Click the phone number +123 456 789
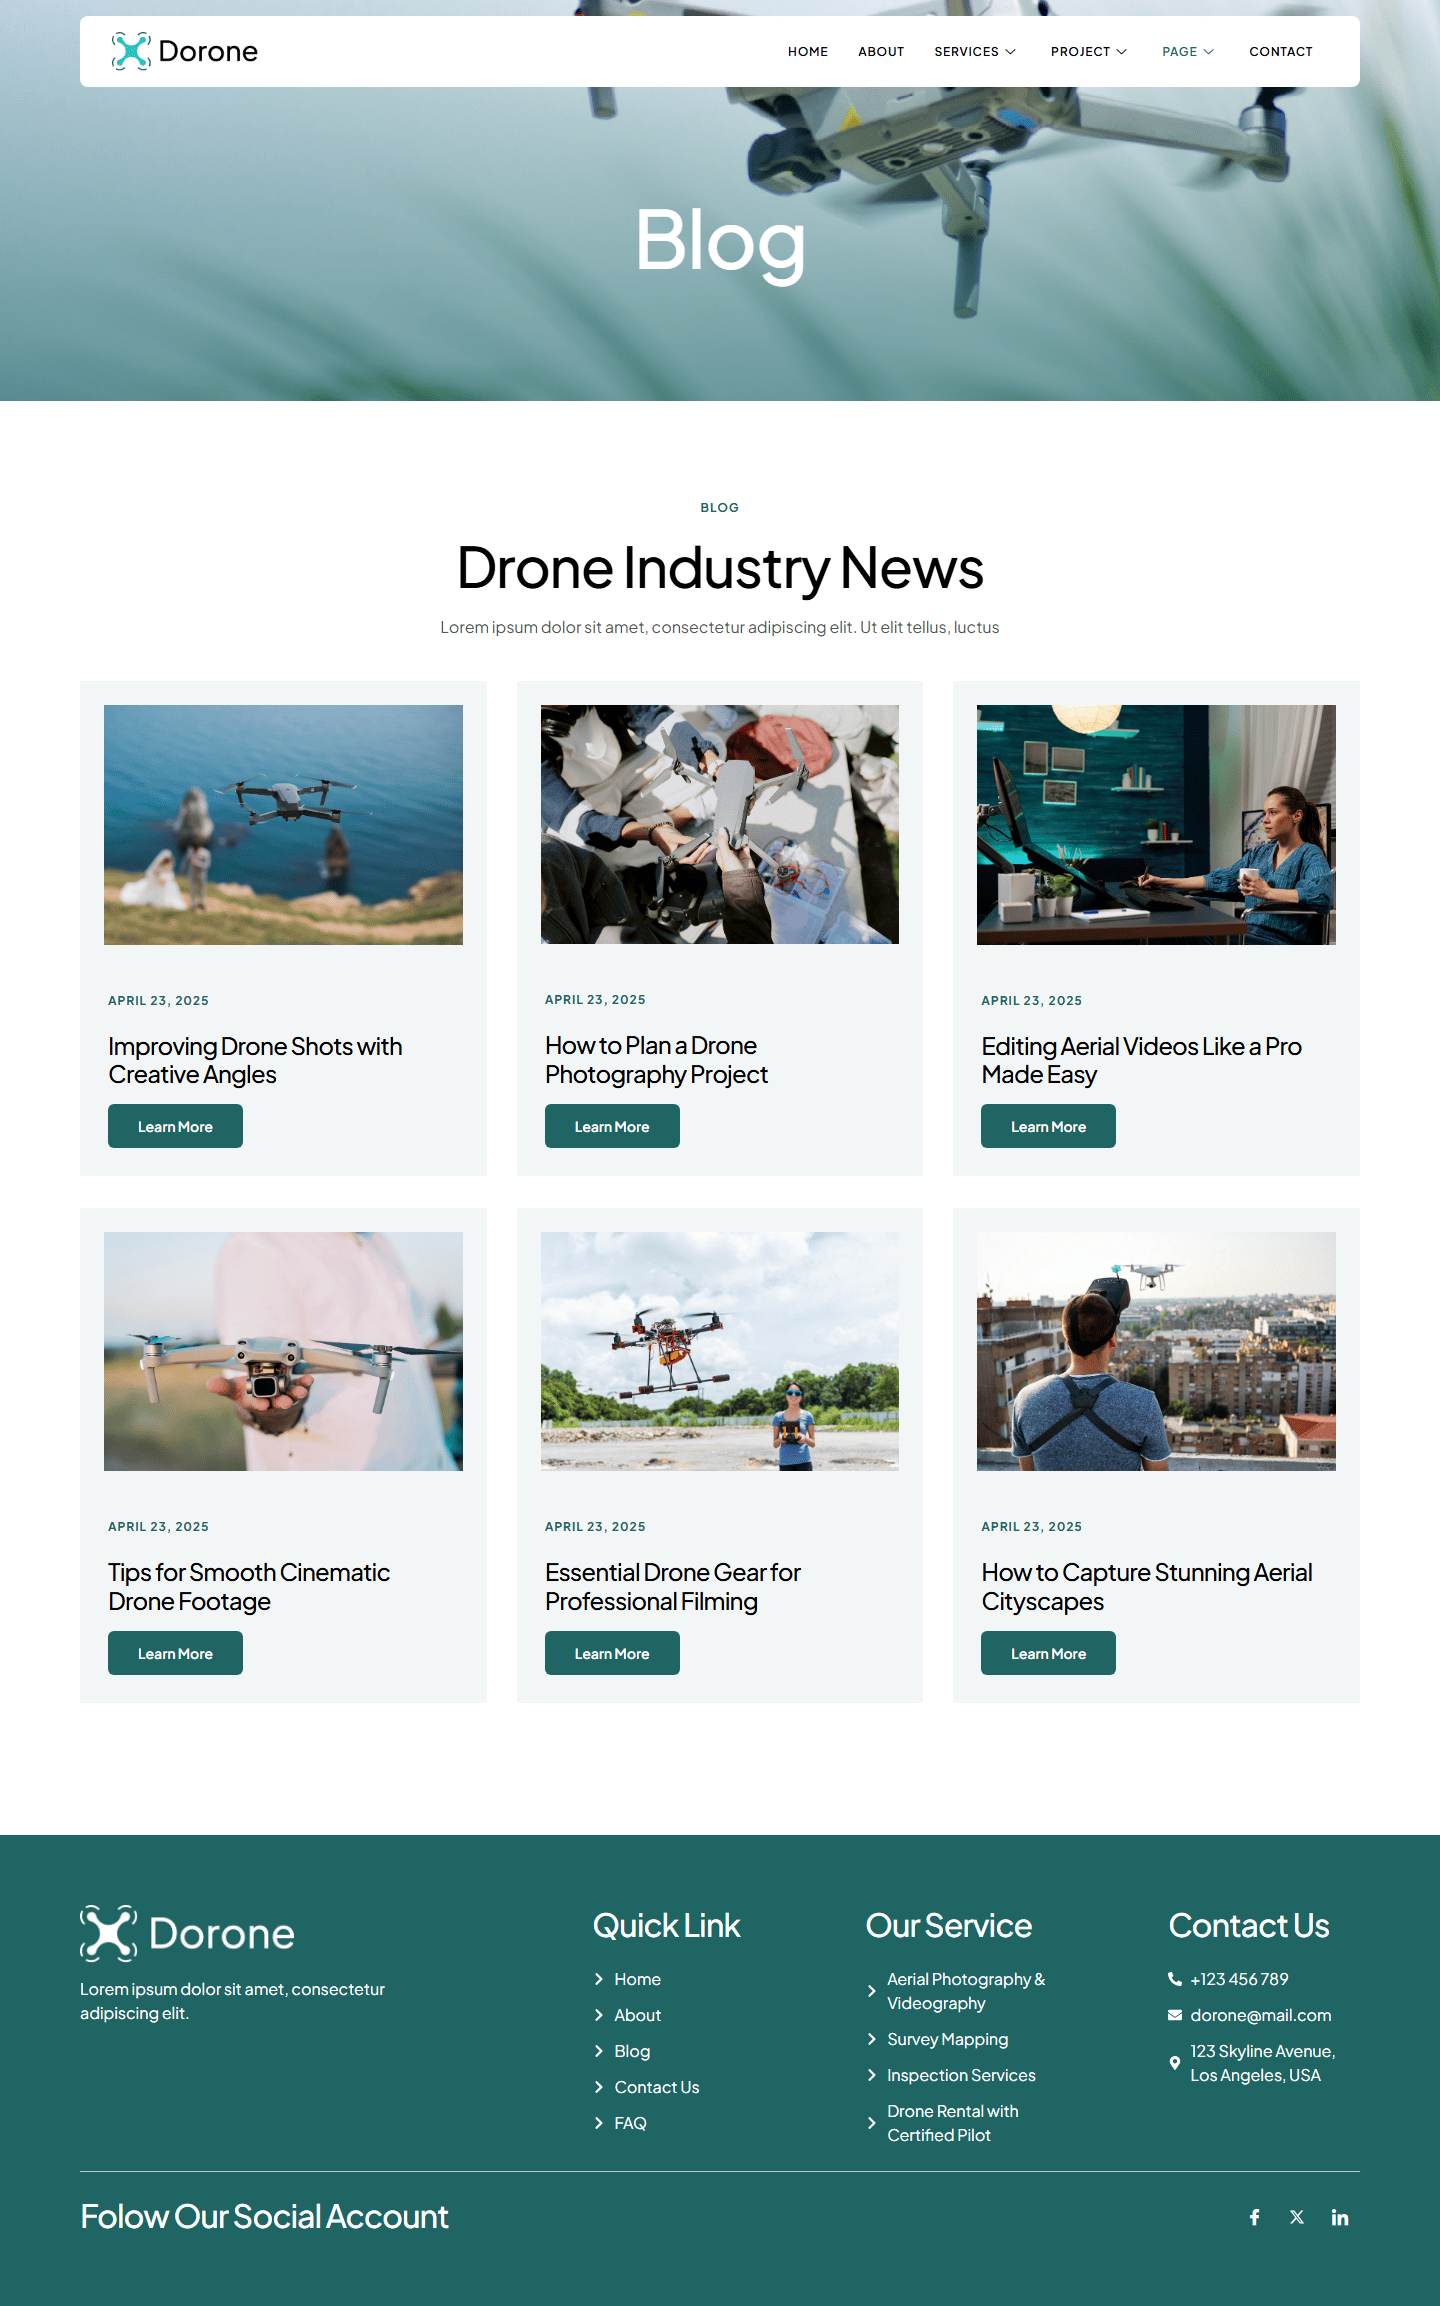1440x2306 pixels. [1239, 1979]
